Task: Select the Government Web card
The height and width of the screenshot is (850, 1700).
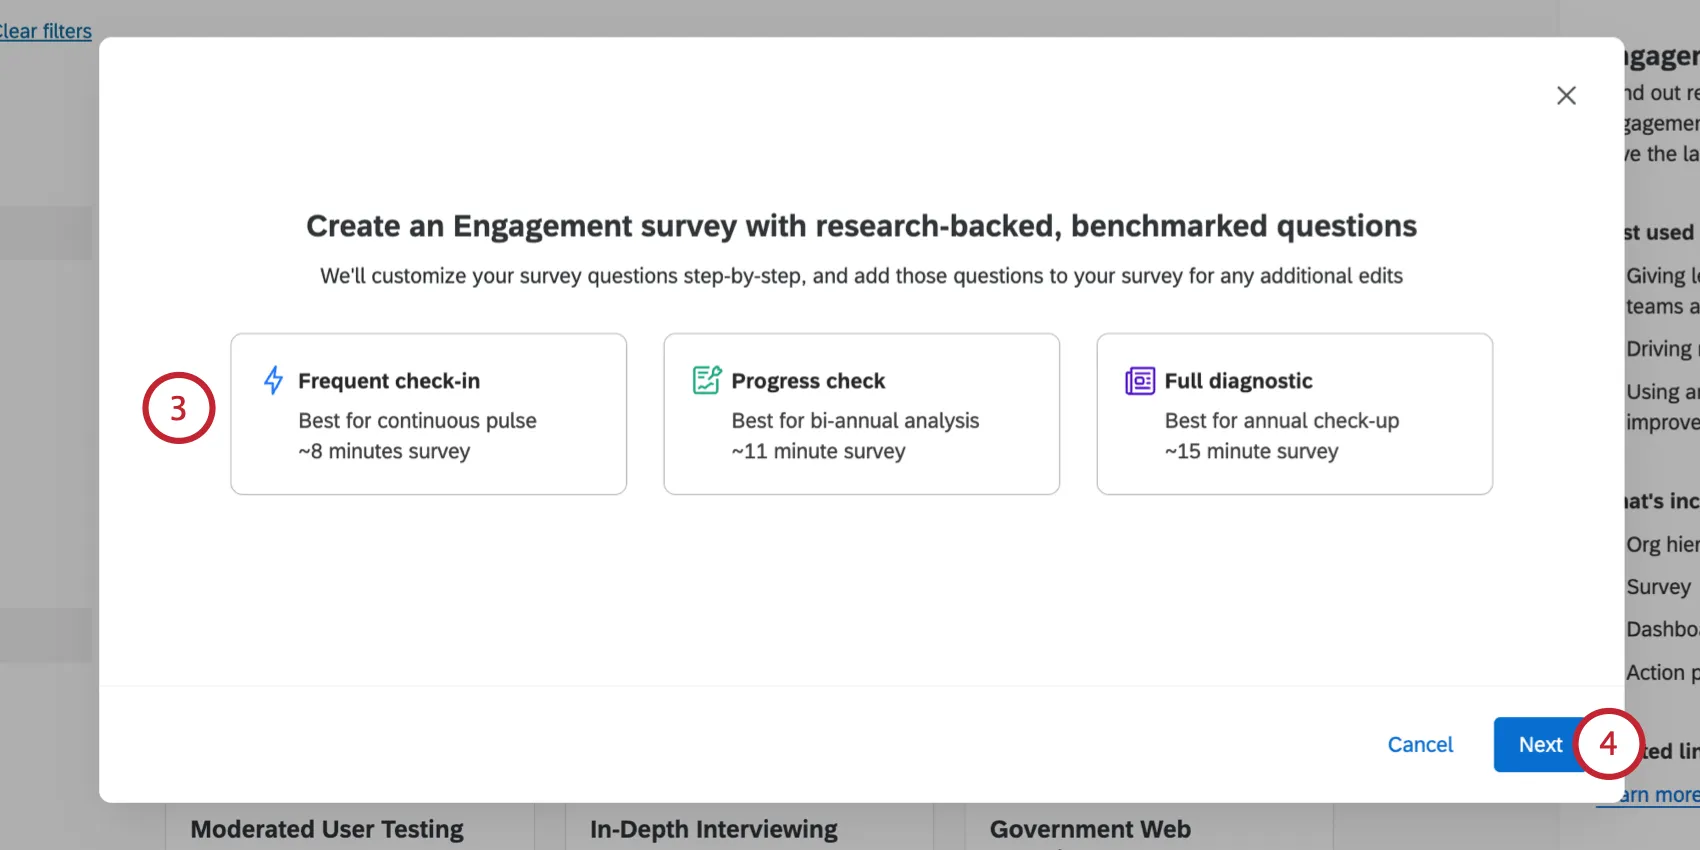Action: [1090, 829]
